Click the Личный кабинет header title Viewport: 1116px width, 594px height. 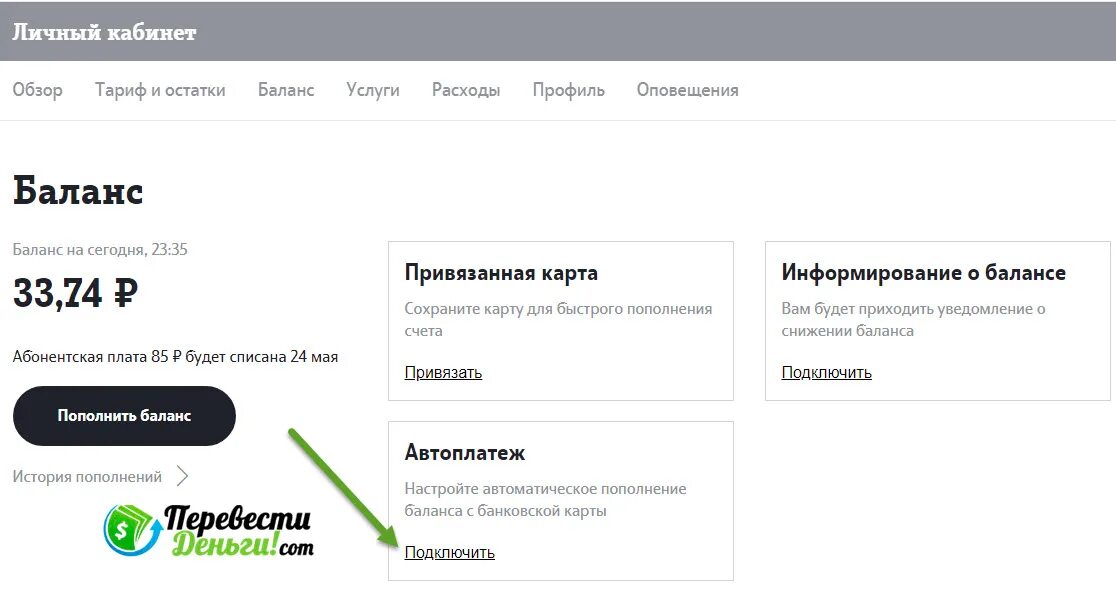click(x=104, y=33)
